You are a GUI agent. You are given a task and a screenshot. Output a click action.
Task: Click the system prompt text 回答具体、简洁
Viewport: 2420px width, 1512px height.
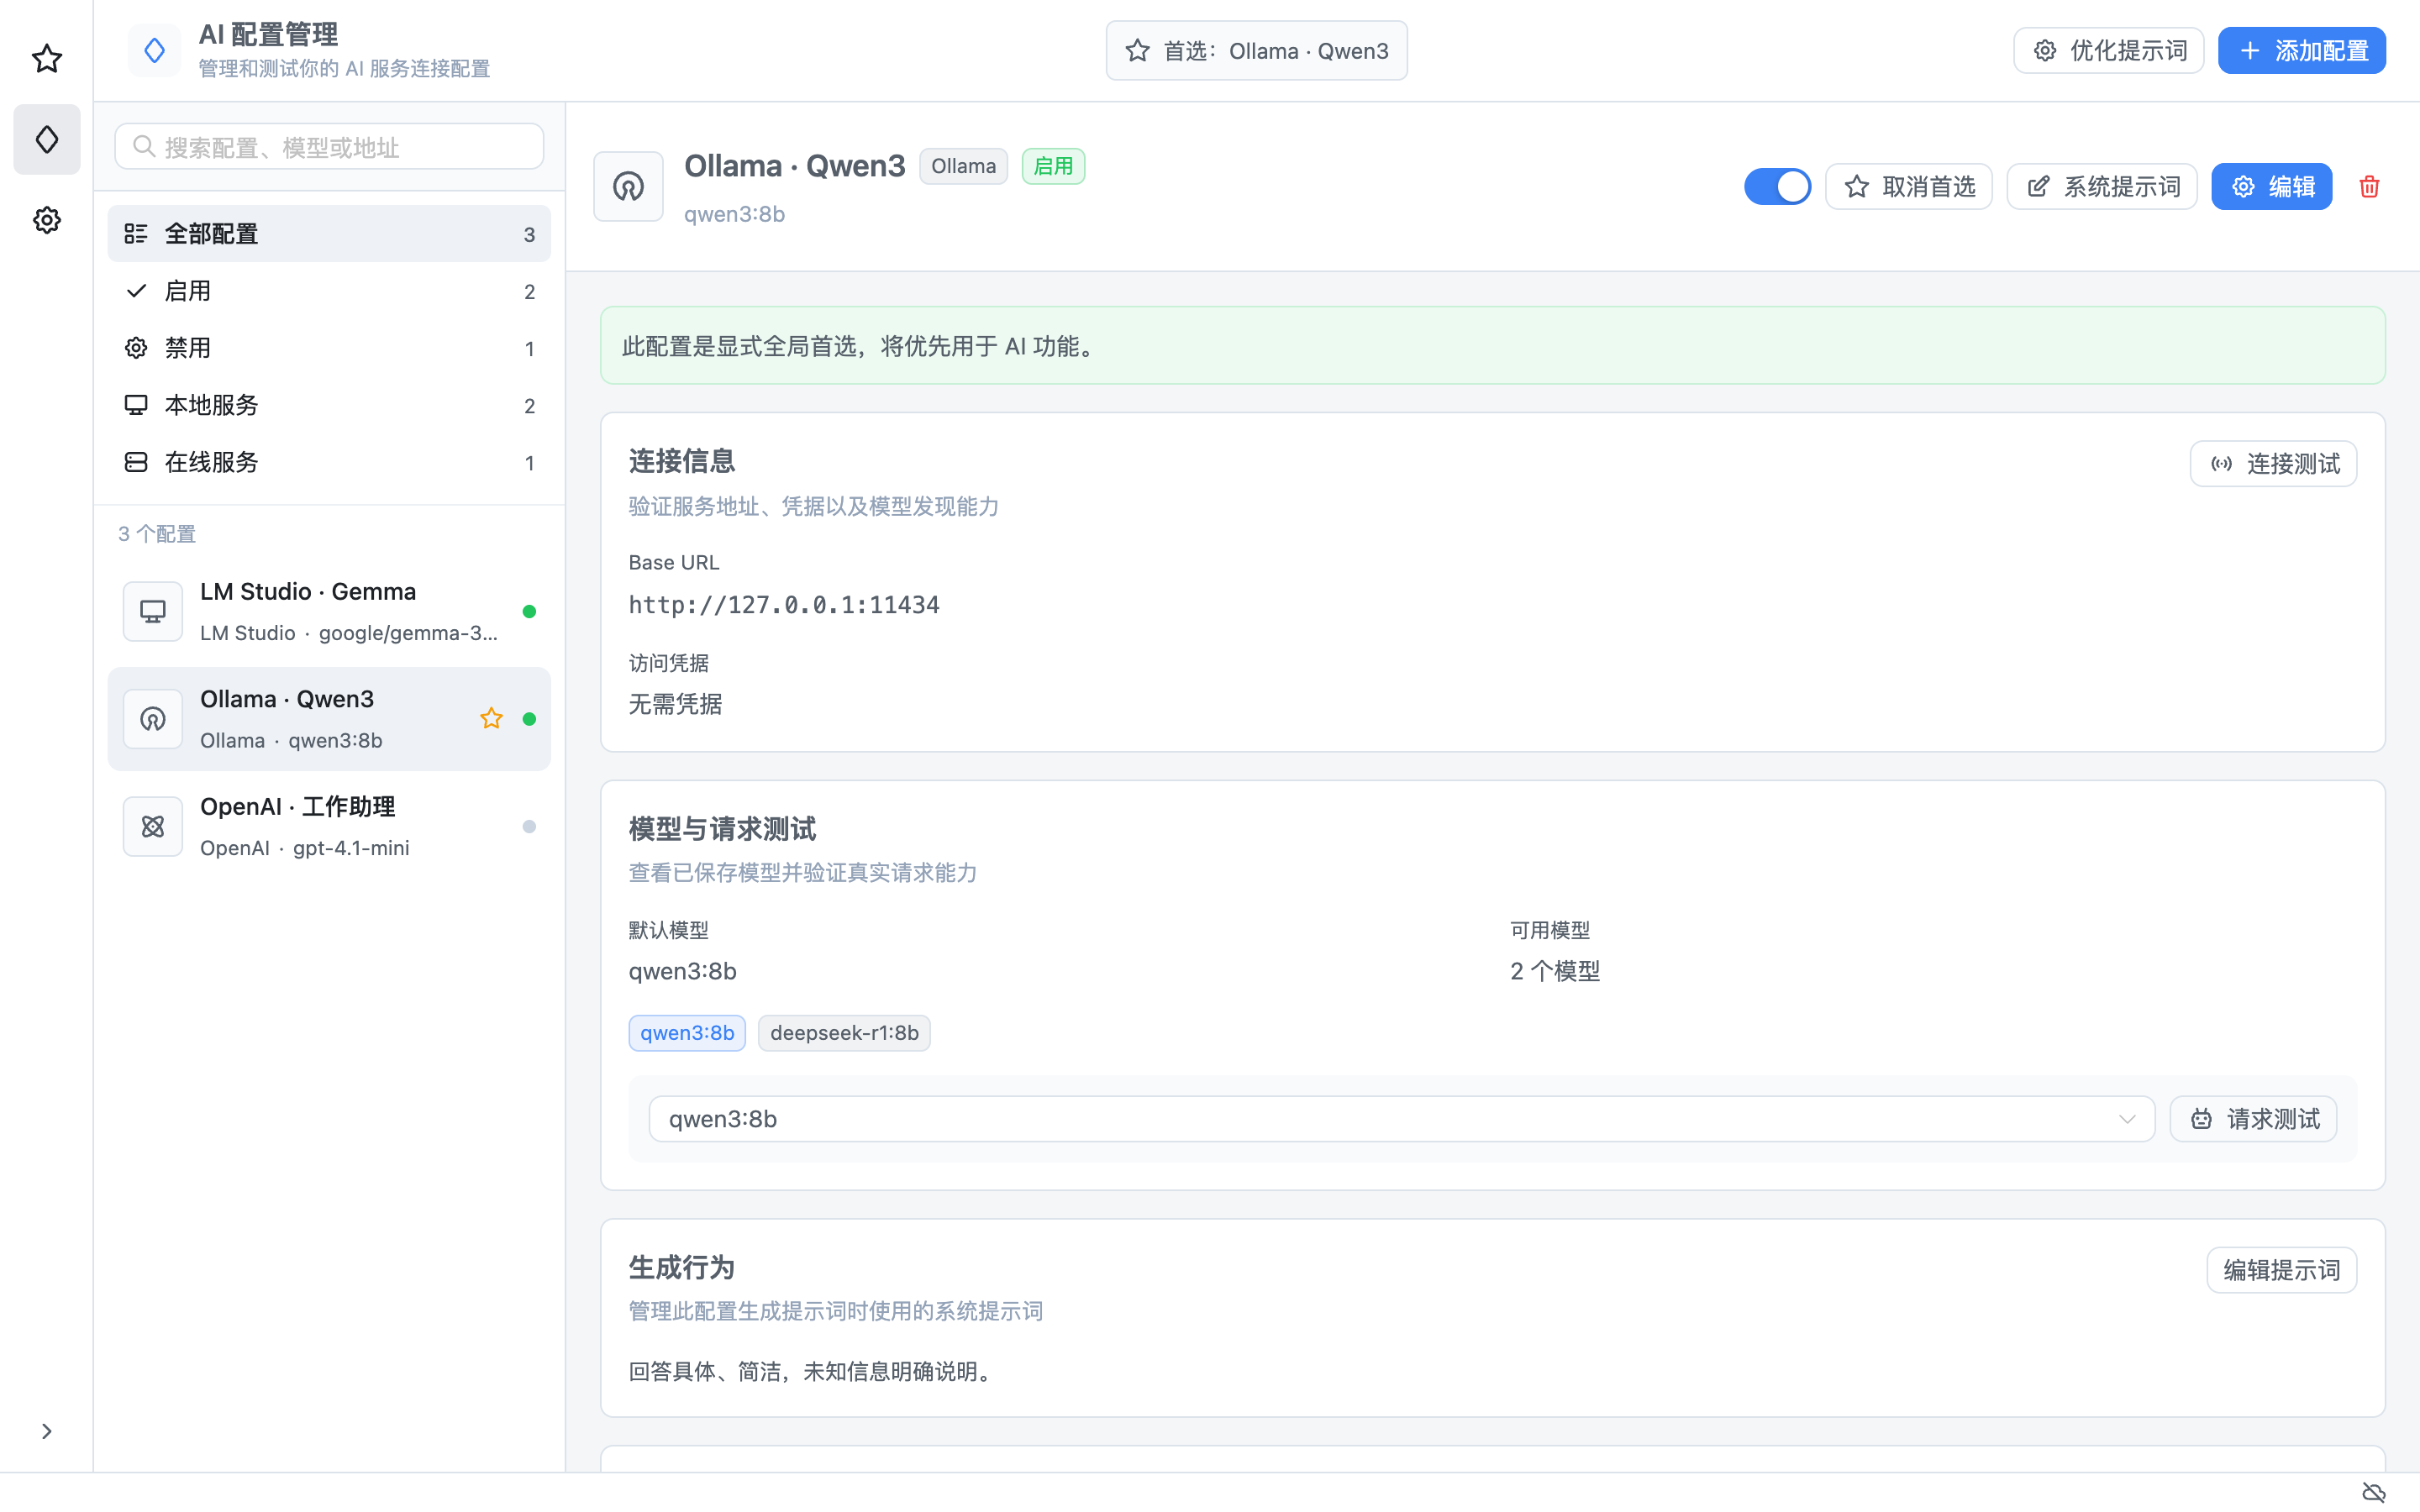pos(810,1371)
